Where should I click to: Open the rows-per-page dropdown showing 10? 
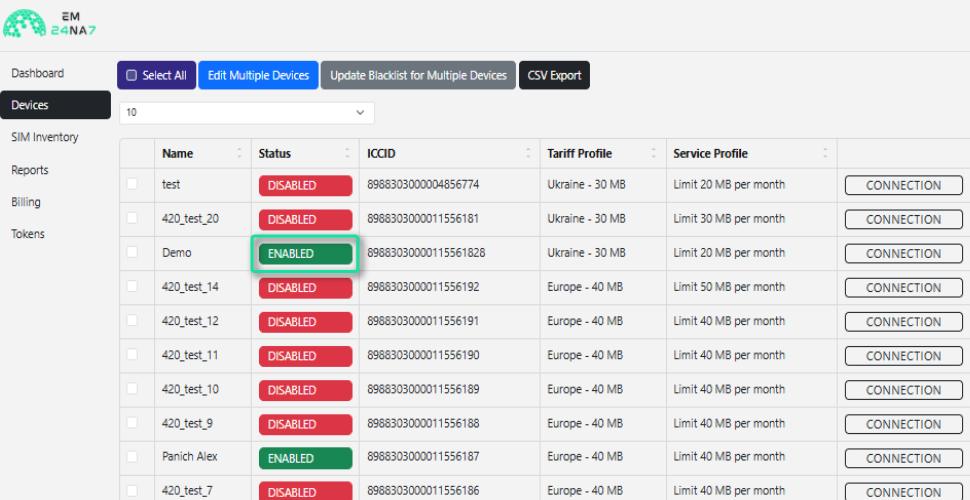[x=246, y=113]
